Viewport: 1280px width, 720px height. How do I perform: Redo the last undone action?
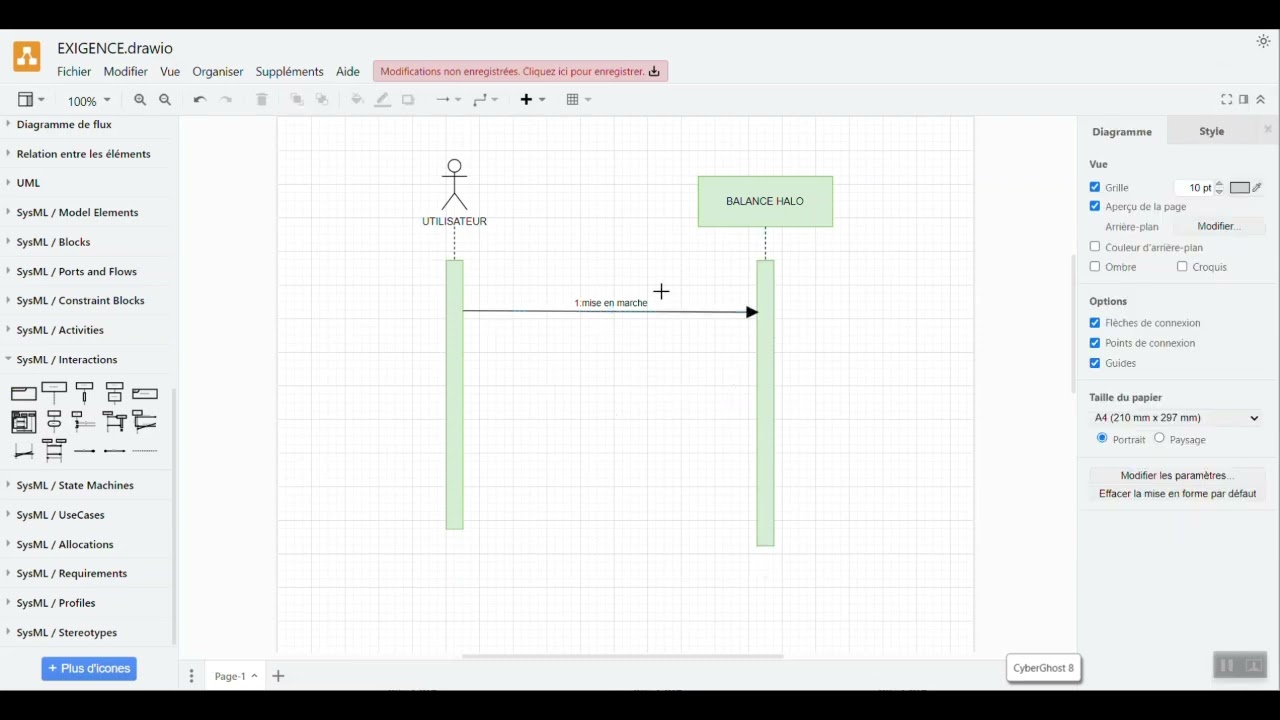coord(227,100)
